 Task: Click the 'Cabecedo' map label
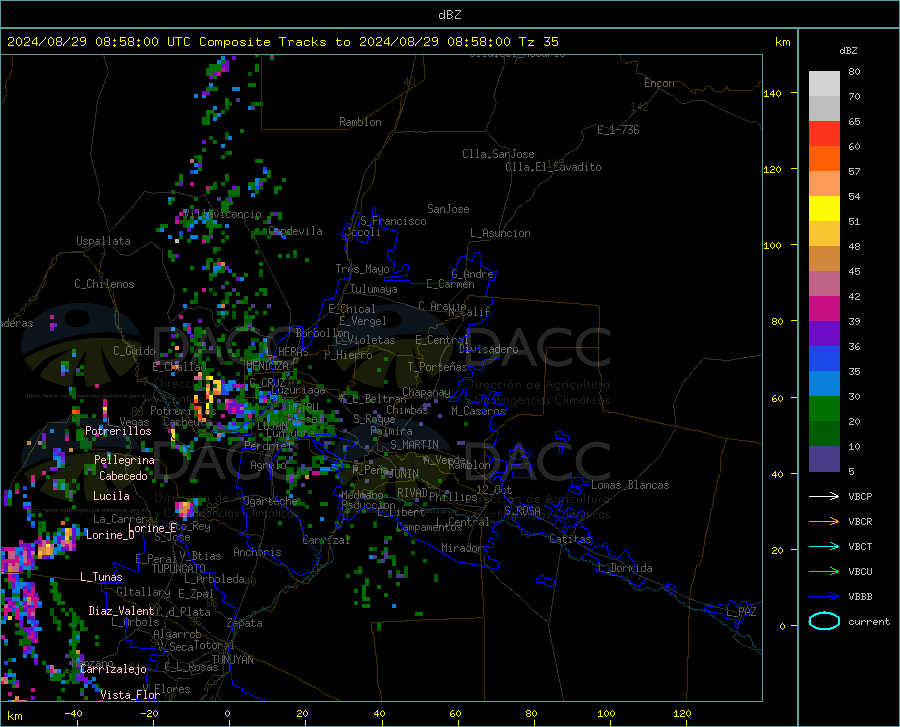[123, 476]
